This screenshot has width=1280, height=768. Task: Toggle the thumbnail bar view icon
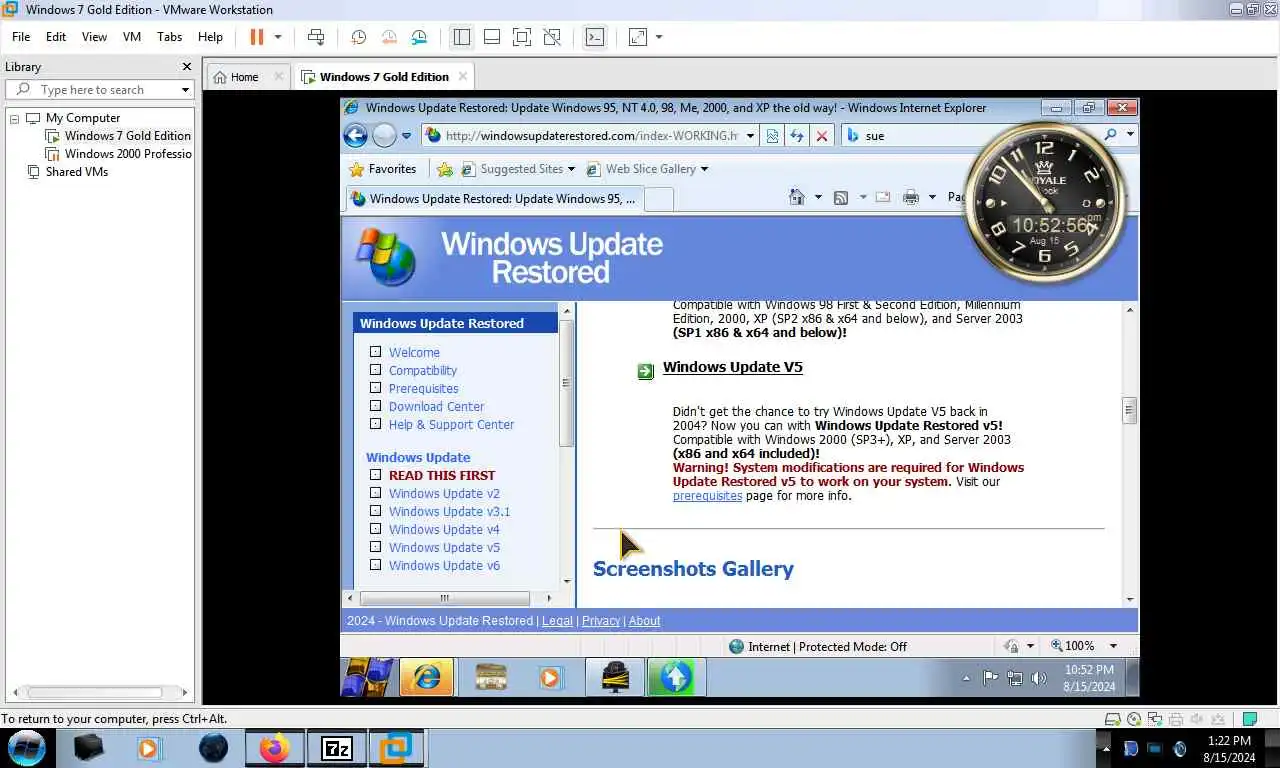[491, 37]
